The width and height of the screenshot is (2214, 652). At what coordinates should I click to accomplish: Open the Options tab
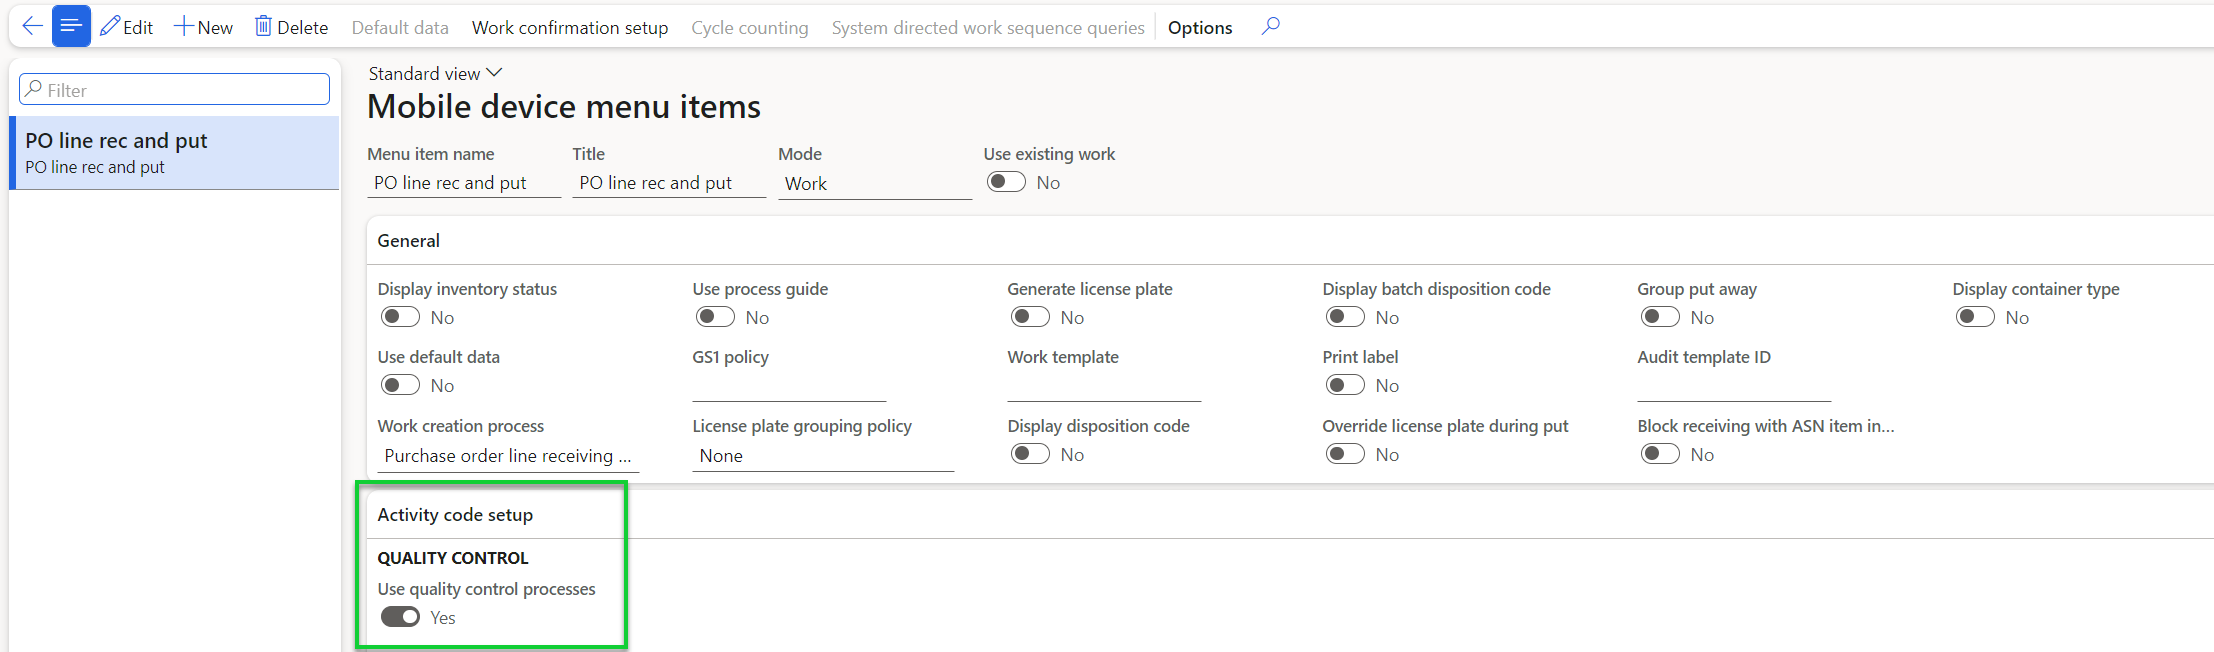coord(1200,27)
